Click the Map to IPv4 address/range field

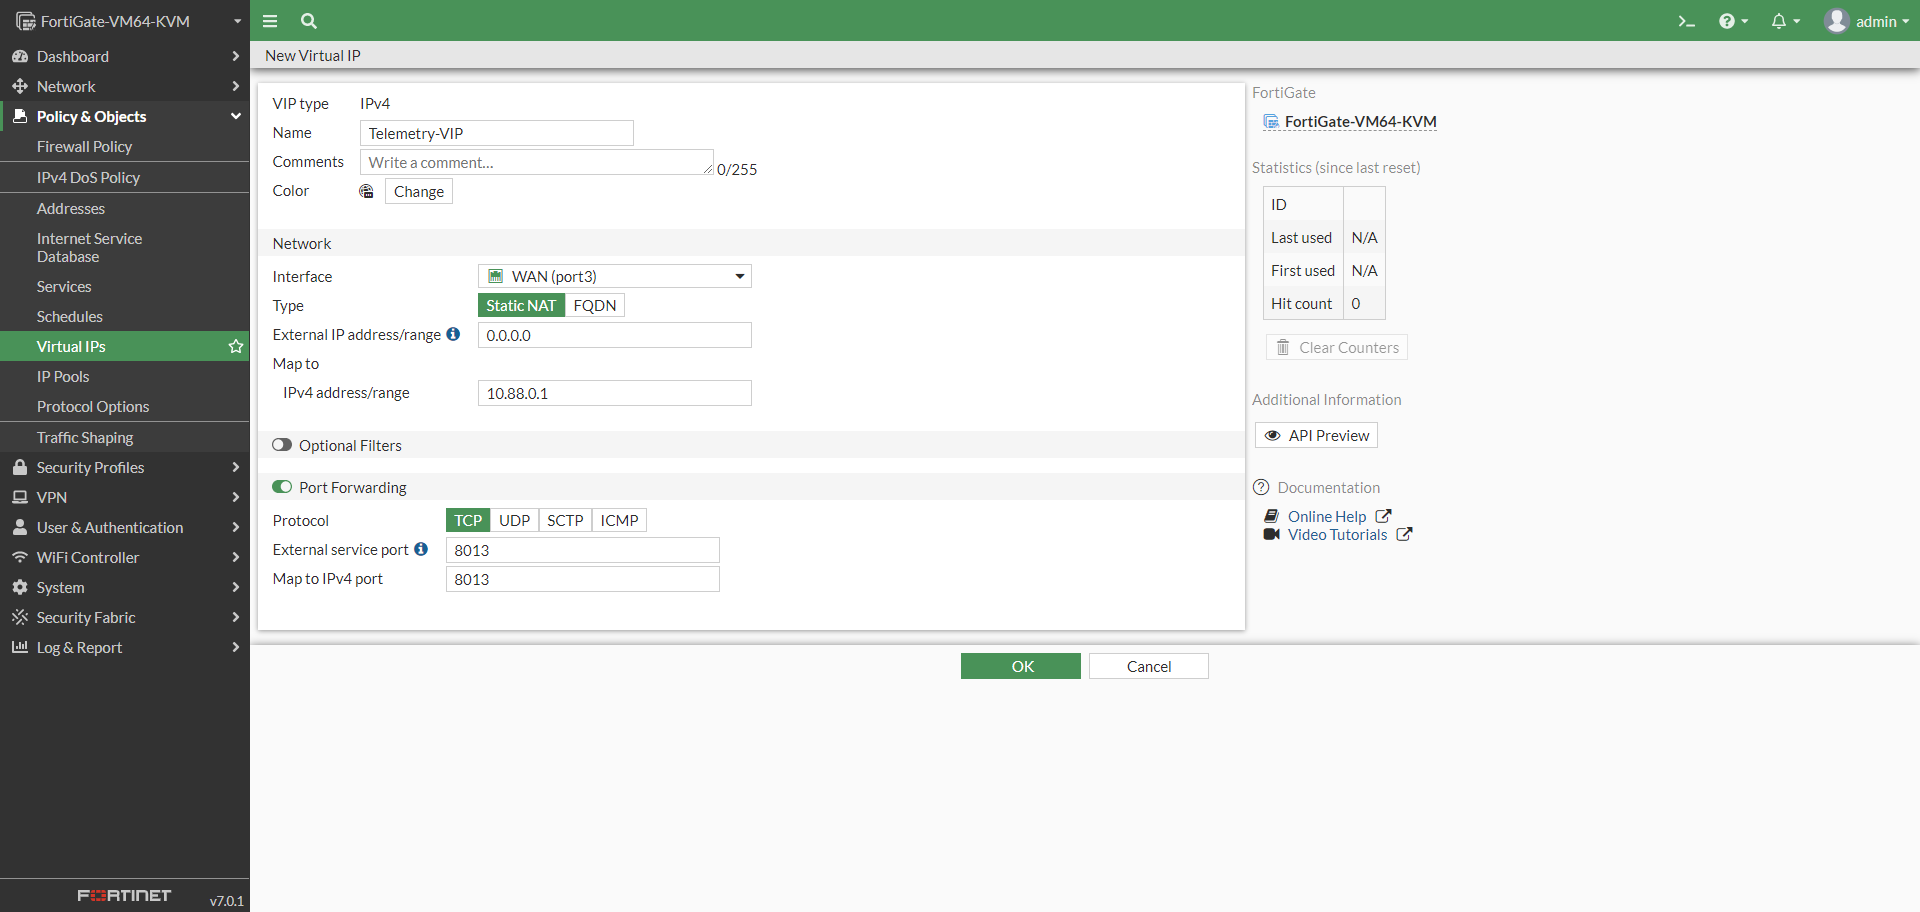click(615, 393)
